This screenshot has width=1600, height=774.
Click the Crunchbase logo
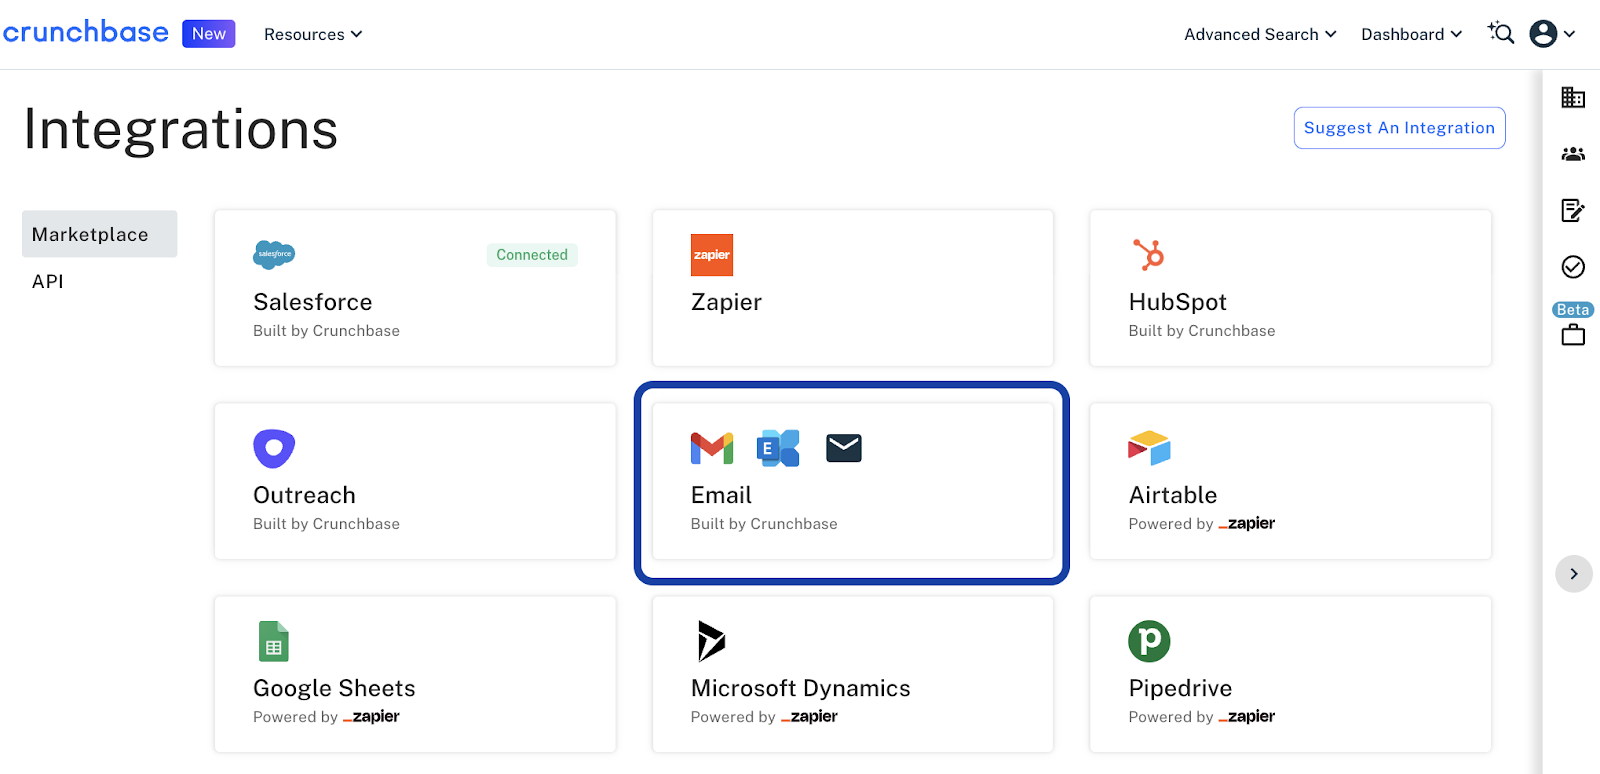pos(86,32)
